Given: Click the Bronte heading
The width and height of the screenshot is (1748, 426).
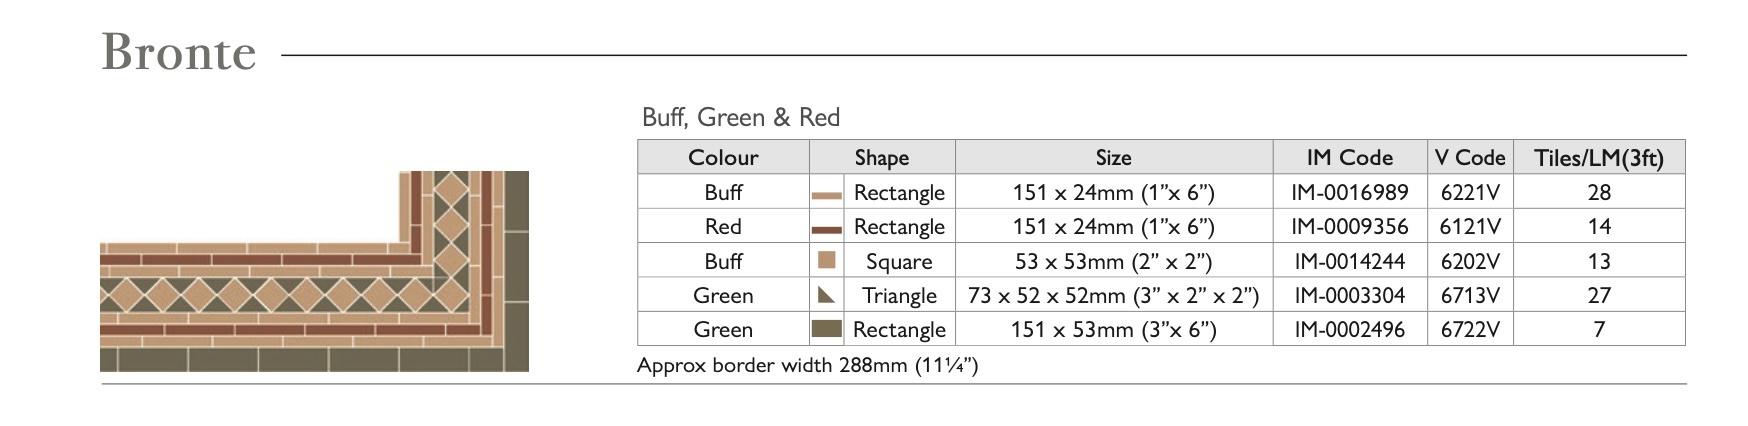Looking at the screenshot, I should (179, 52).
